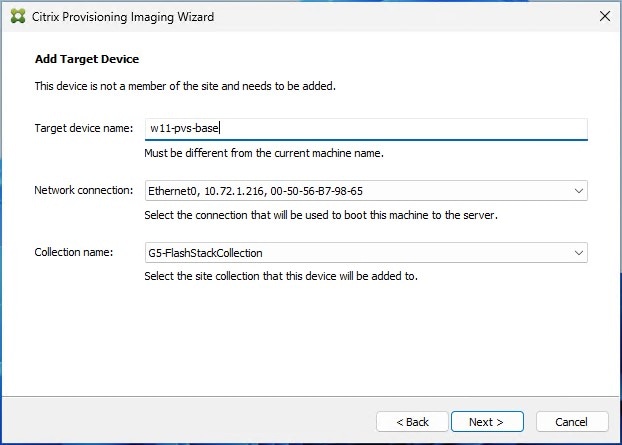
Task: Close the Imaging Wizard window
Action: point(605,16)
